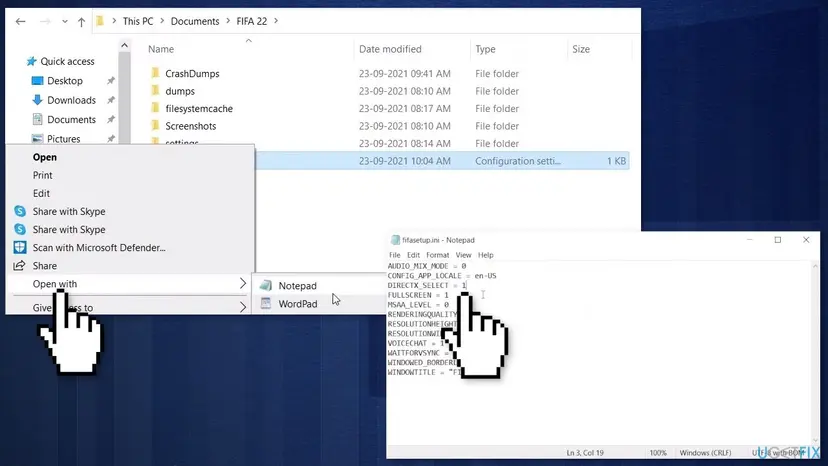Select the Screenshots folder
Viewport: 828px width, 466px height.
[191, 126]
